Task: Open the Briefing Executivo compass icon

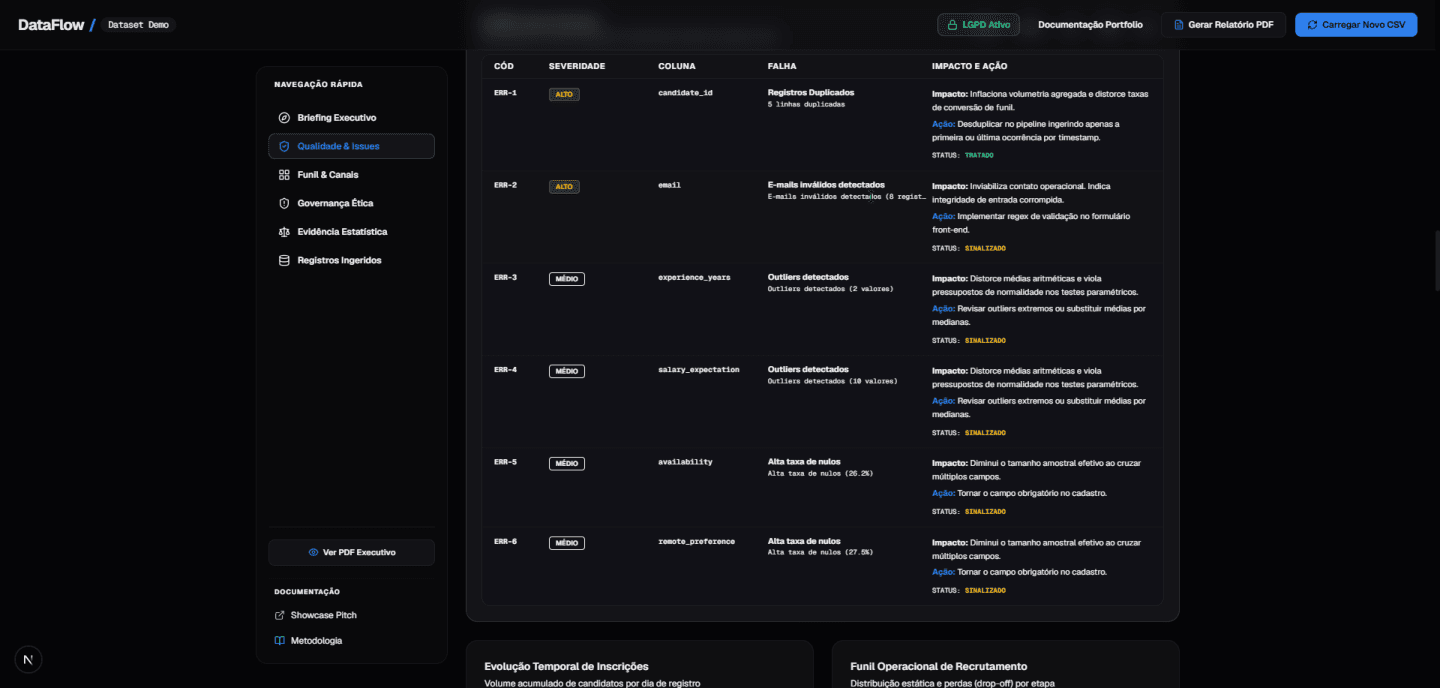Action: (284, 118)
